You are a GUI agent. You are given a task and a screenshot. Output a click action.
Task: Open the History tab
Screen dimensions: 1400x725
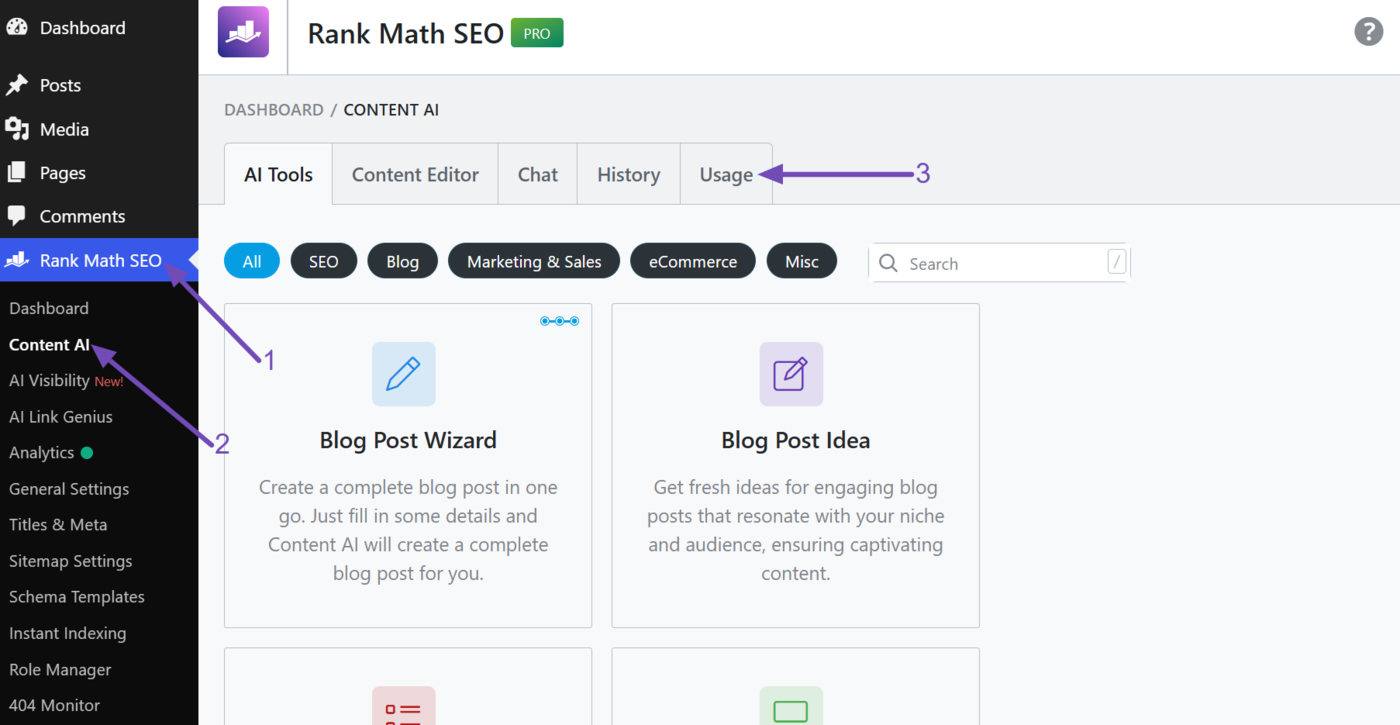click(x=629, y=174)
